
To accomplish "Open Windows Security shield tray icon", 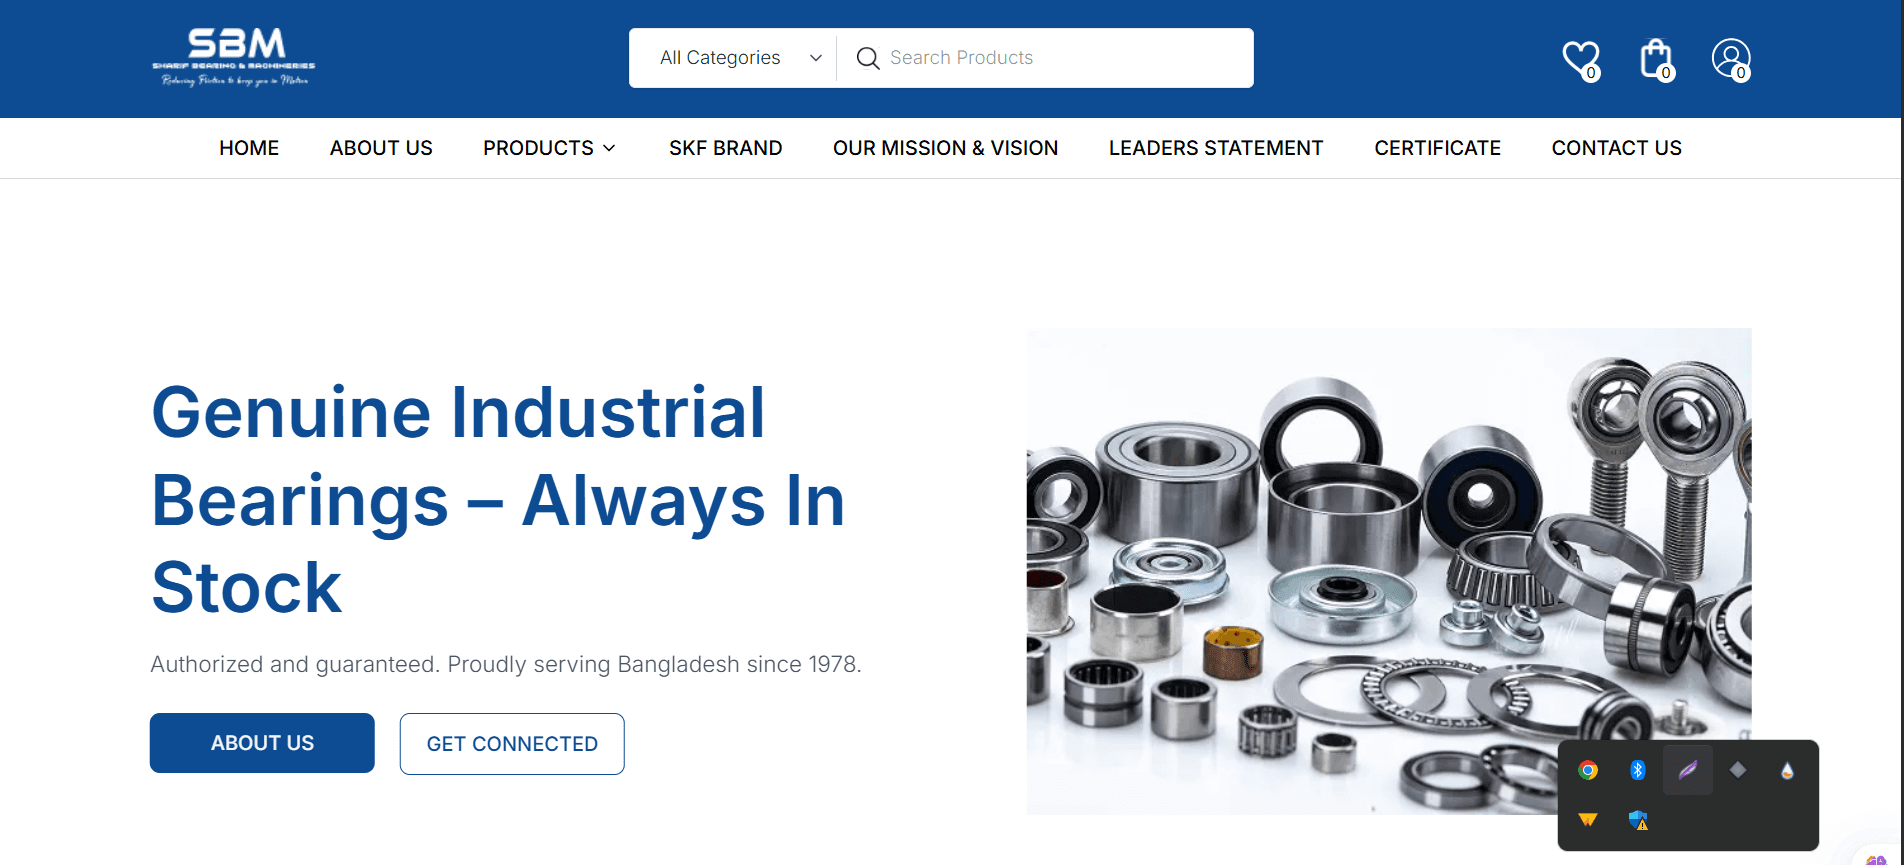I will click(1638, 820).
